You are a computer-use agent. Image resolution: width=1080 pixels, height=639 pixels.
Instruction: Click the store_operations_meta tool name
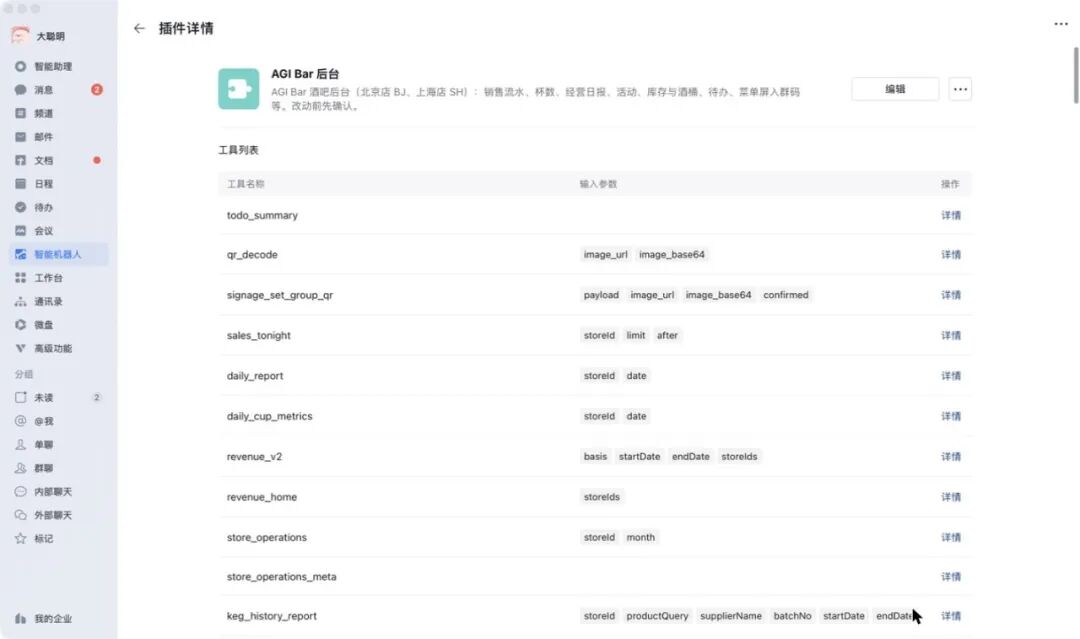(282, 577)
